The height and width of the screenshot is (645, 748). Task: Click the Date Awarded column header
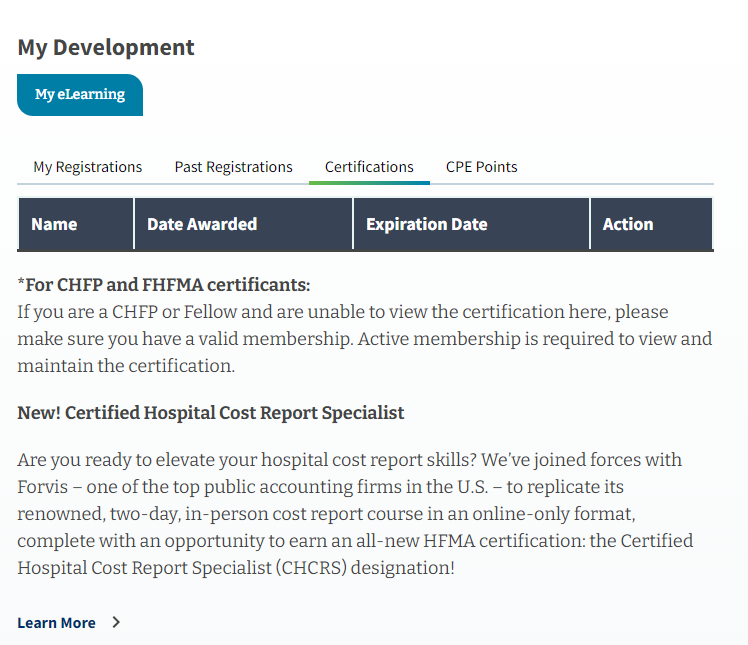[x=202, y=224]
